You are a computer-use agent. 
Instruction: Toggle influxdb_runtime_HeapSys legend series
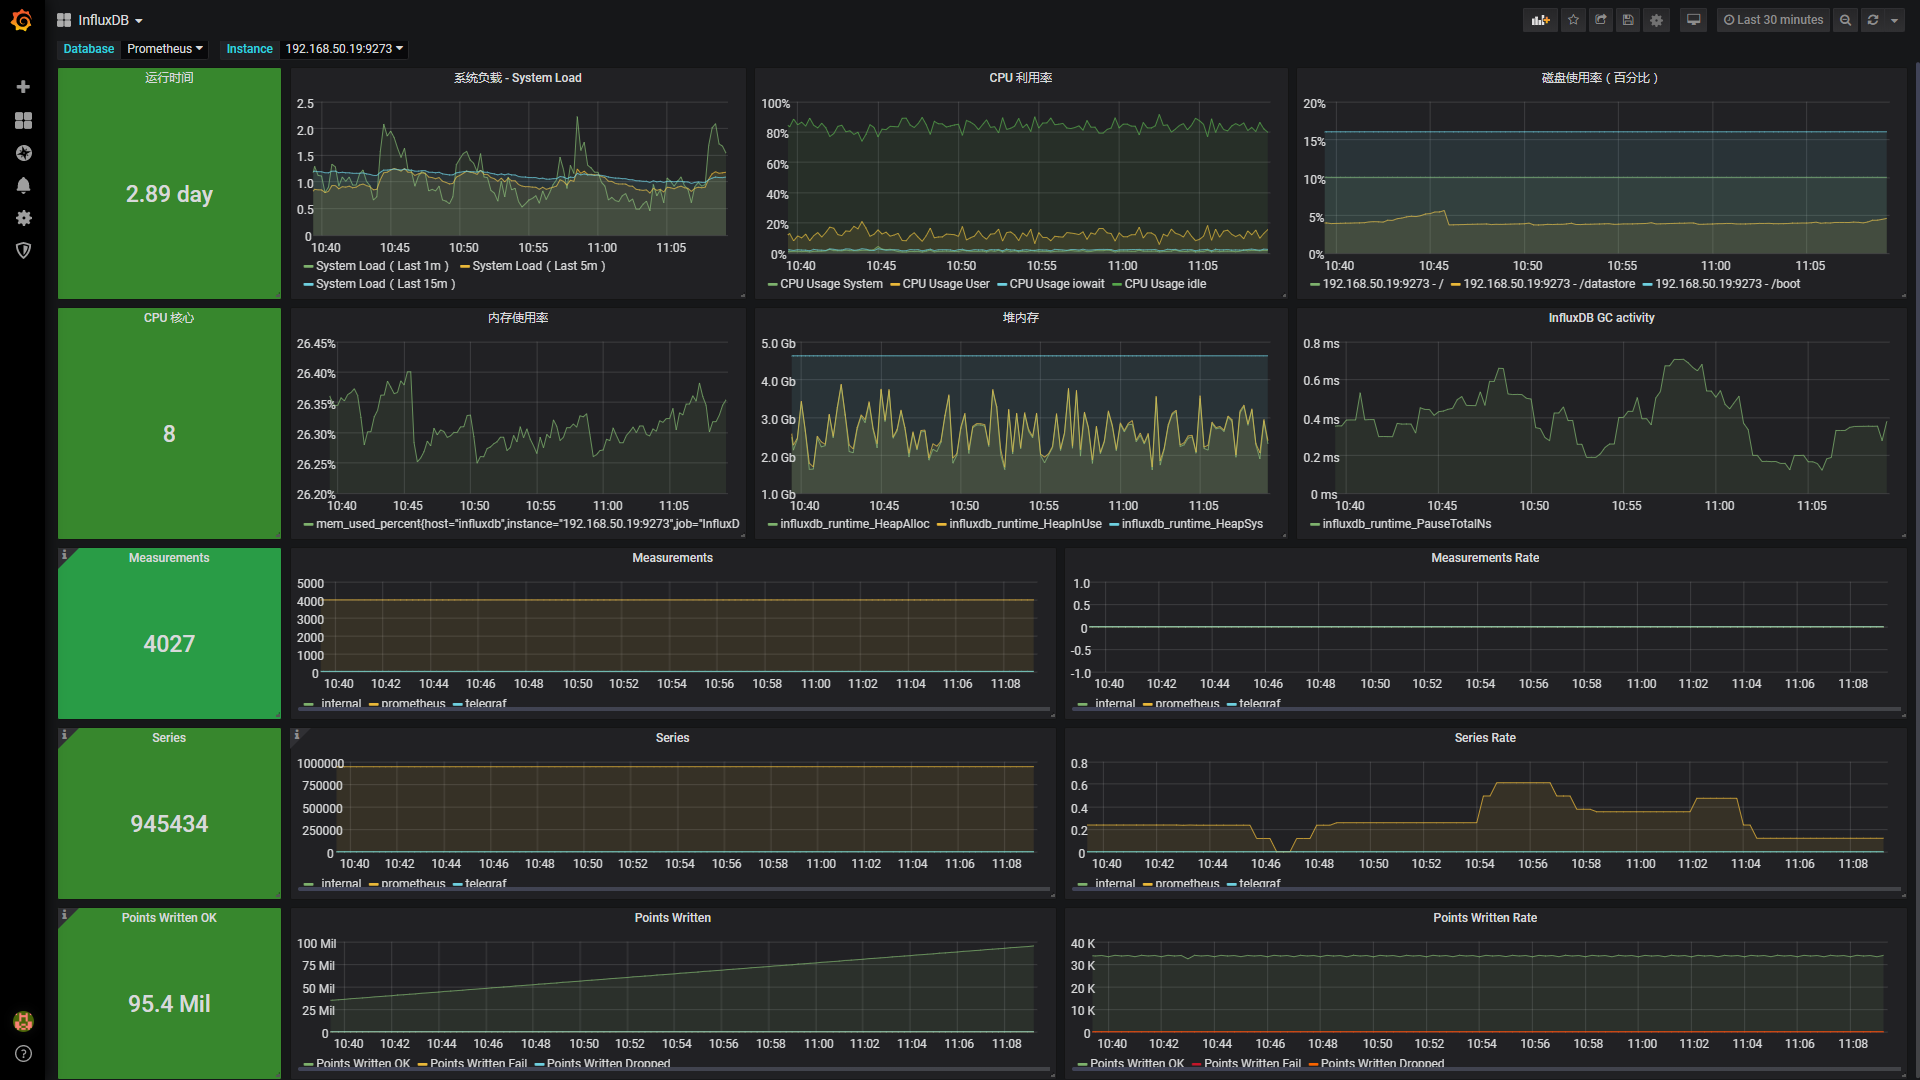(x=1186, y=524)
